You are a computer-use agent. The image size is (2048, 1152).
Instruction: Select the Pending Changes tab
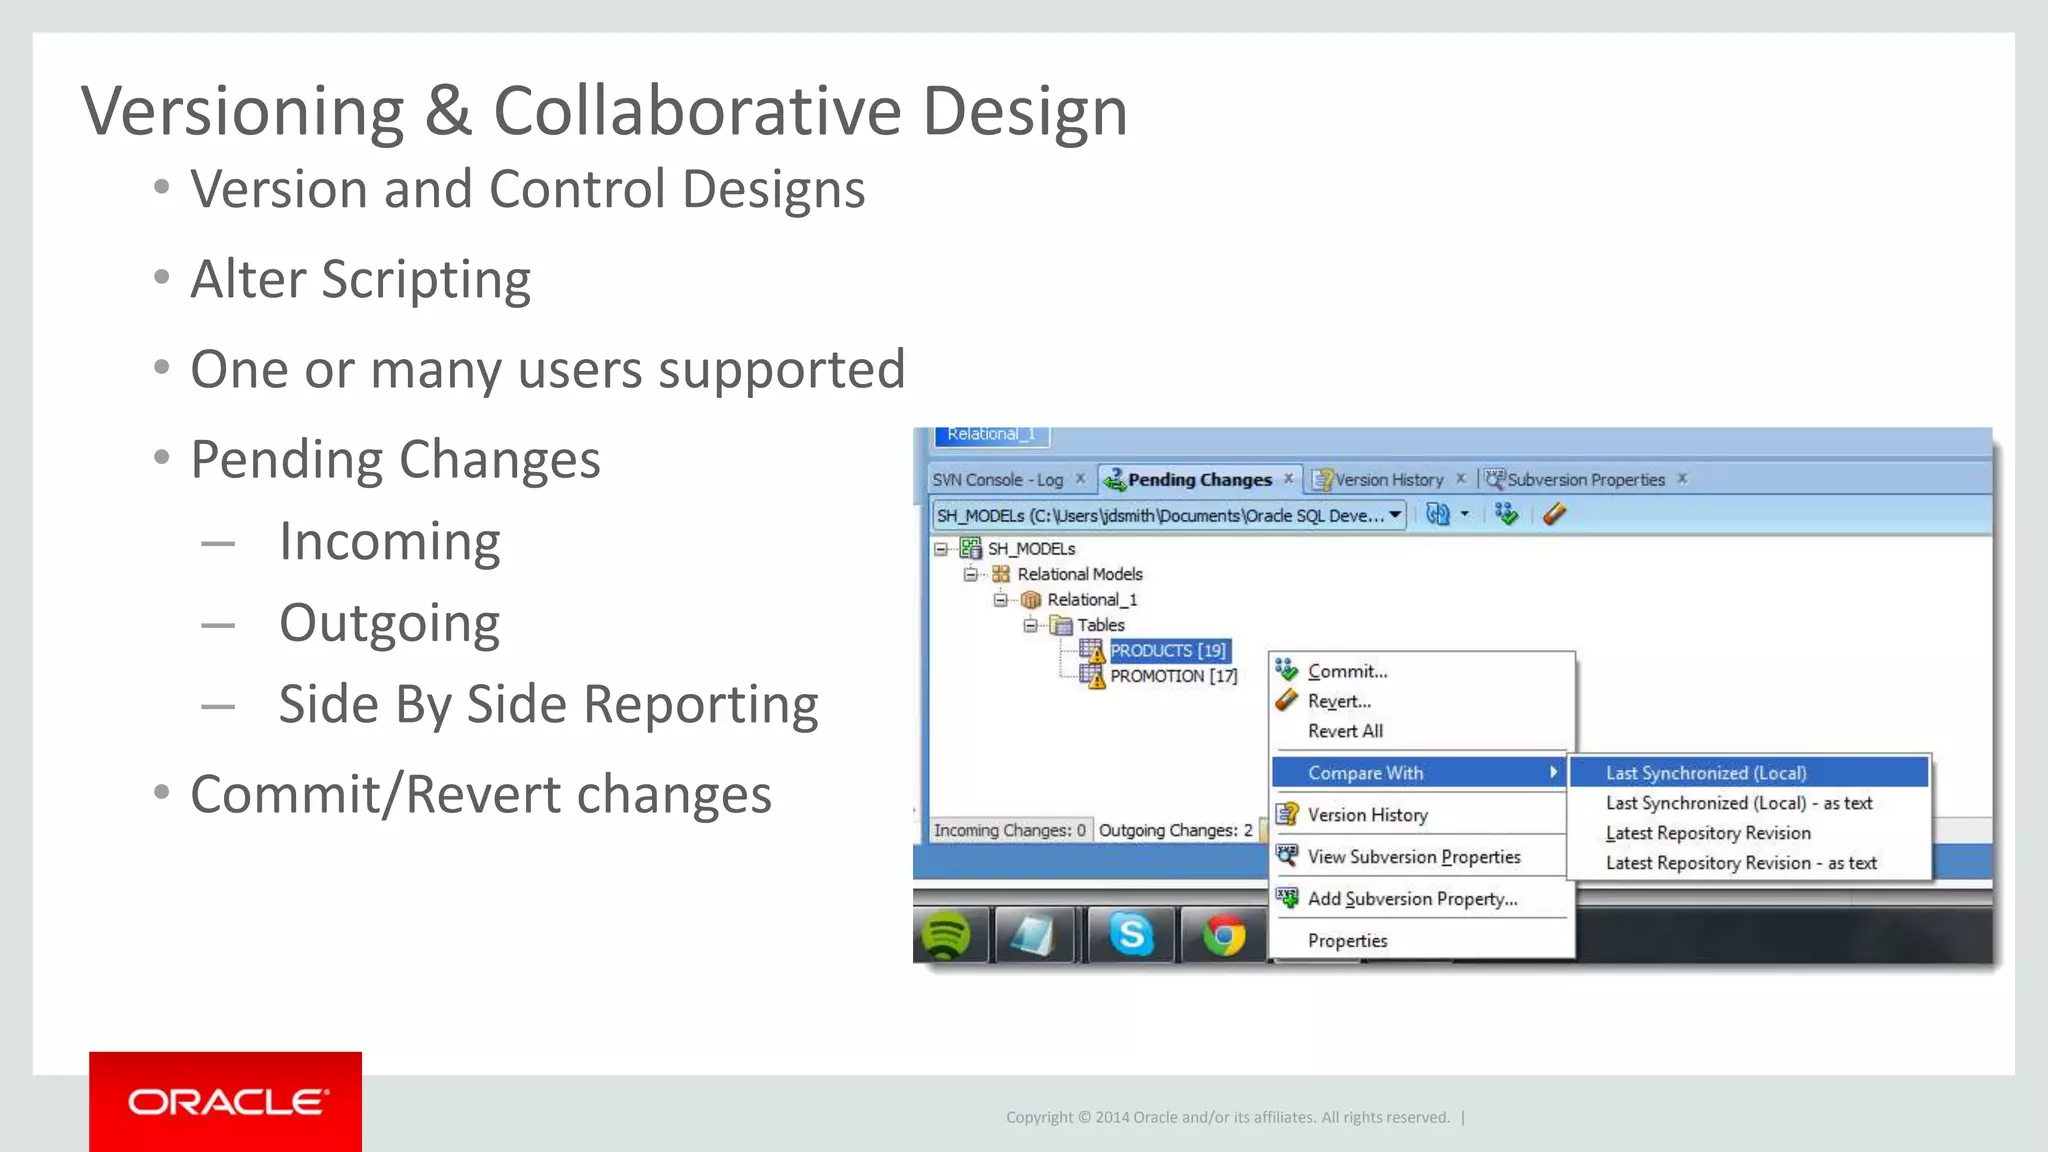(1200, 480)
